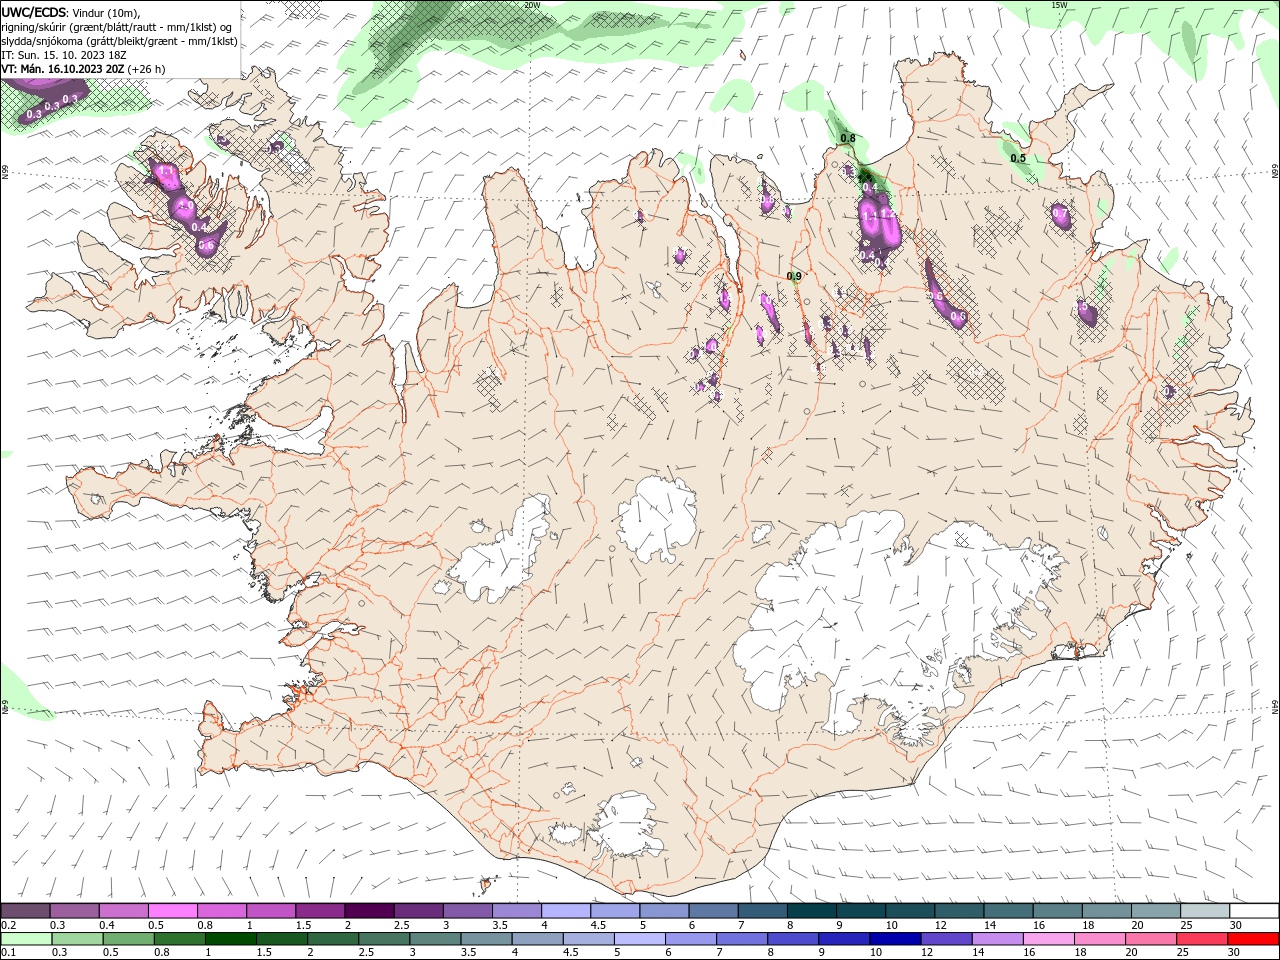Click the white 30 swatch ending the upper legend row
Screen dimensions: 1280x960
(1253, 911)
